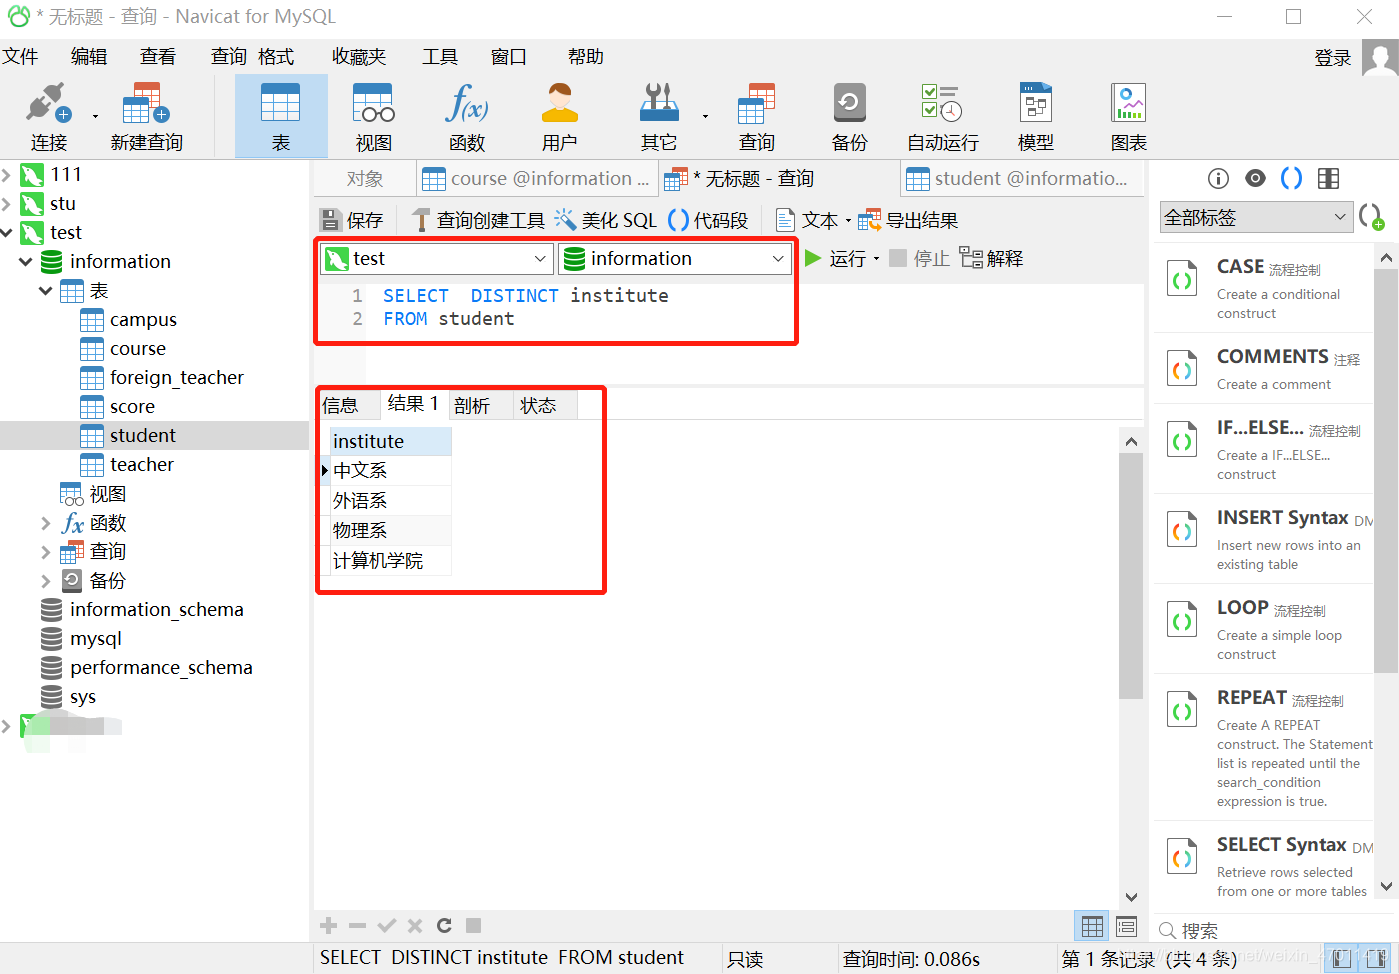The height and width of the screenshot is (974, 1399).
Task: Click the eye preview icon in right panel
Action: (x=1255, y=179)
